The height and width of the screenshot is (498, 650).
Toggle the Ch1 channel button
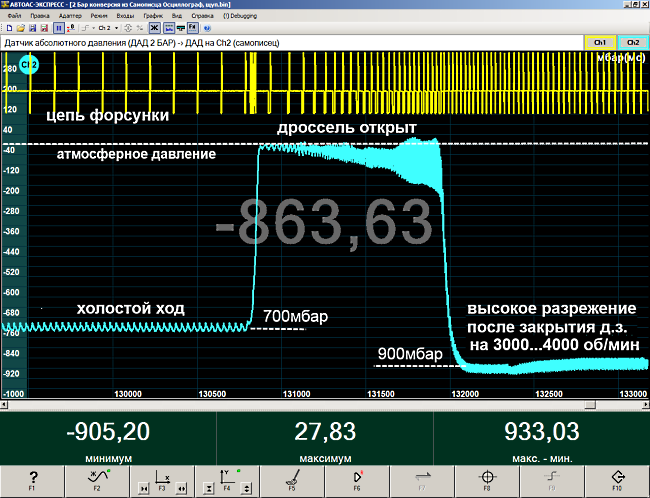pyautogui.click(x=600, y=44)
